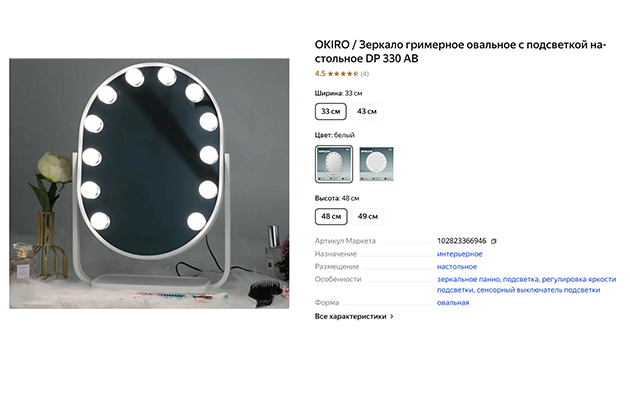Choose the 48 см height option
Screen dimensions: 630x400
(331, 216)
